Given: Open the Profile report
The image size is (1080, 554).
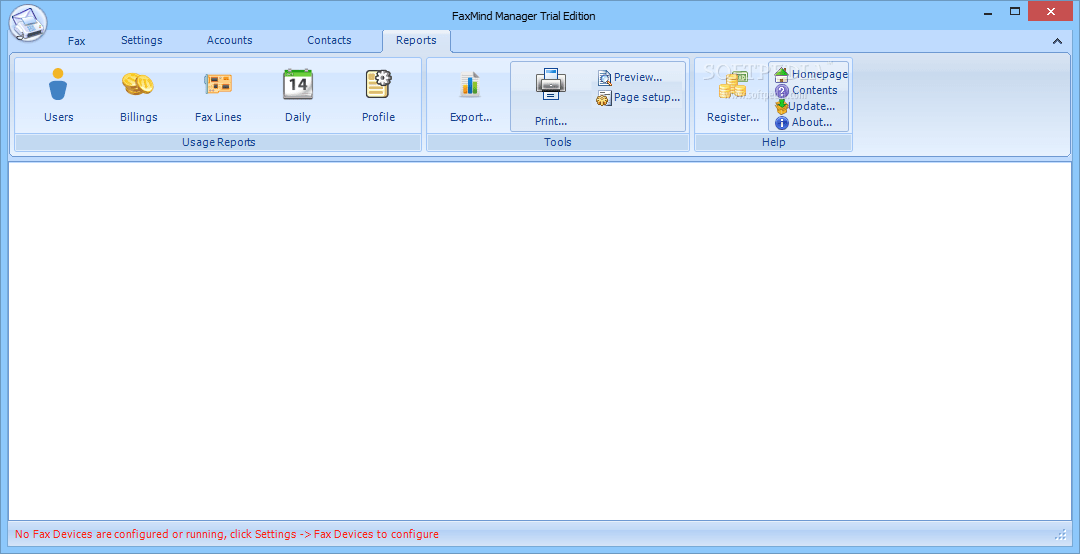Looking at the screenshot, I should (x=378, y=96).
